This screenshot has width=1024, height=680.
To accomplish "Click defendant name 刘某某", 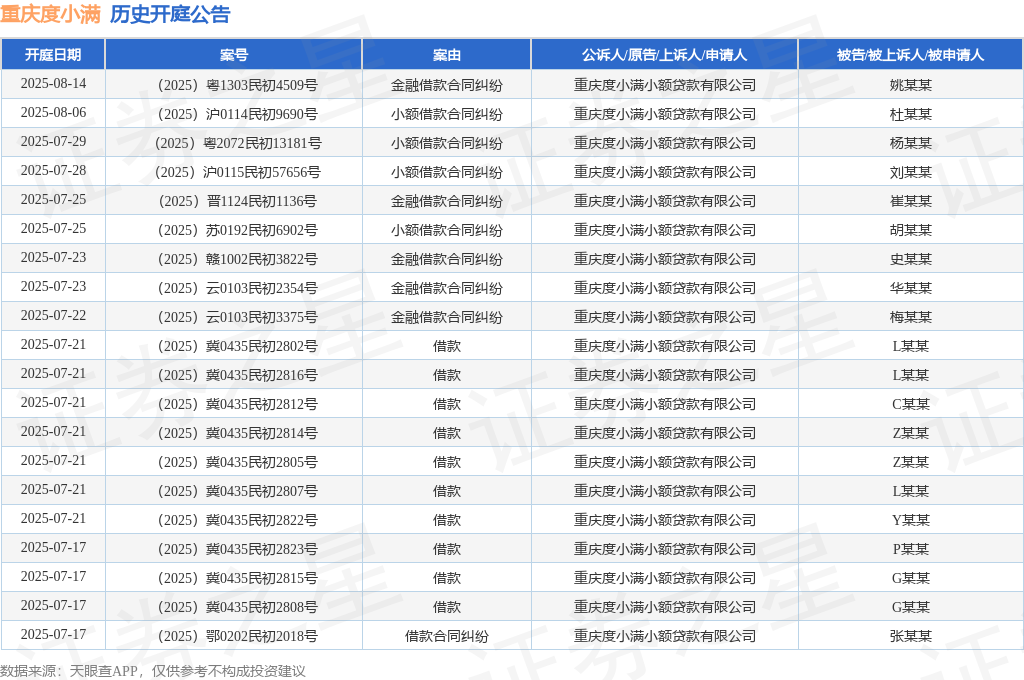I will click(910, 172).
